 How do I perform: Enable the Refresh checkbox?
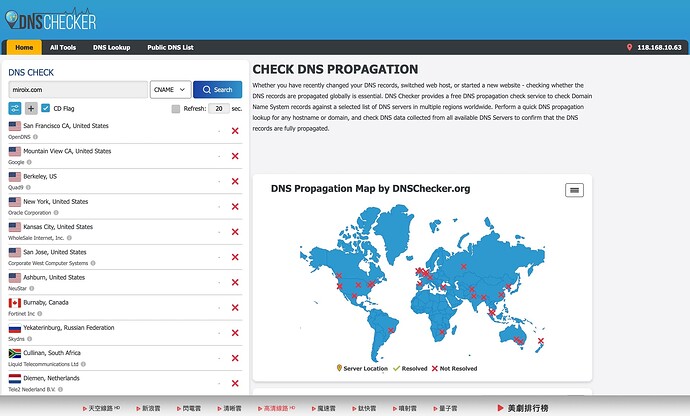coord(176,109)
